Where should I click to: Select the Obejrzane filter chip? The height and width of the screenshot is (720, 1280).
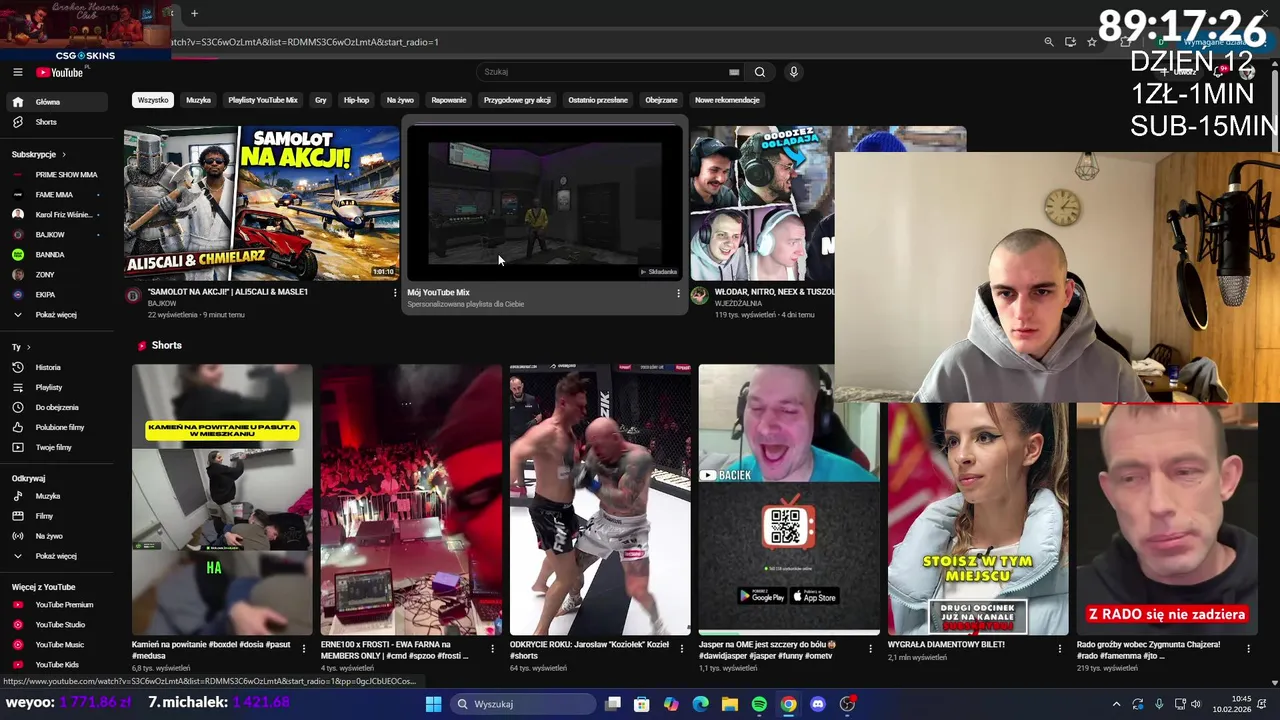pos(661,100)
